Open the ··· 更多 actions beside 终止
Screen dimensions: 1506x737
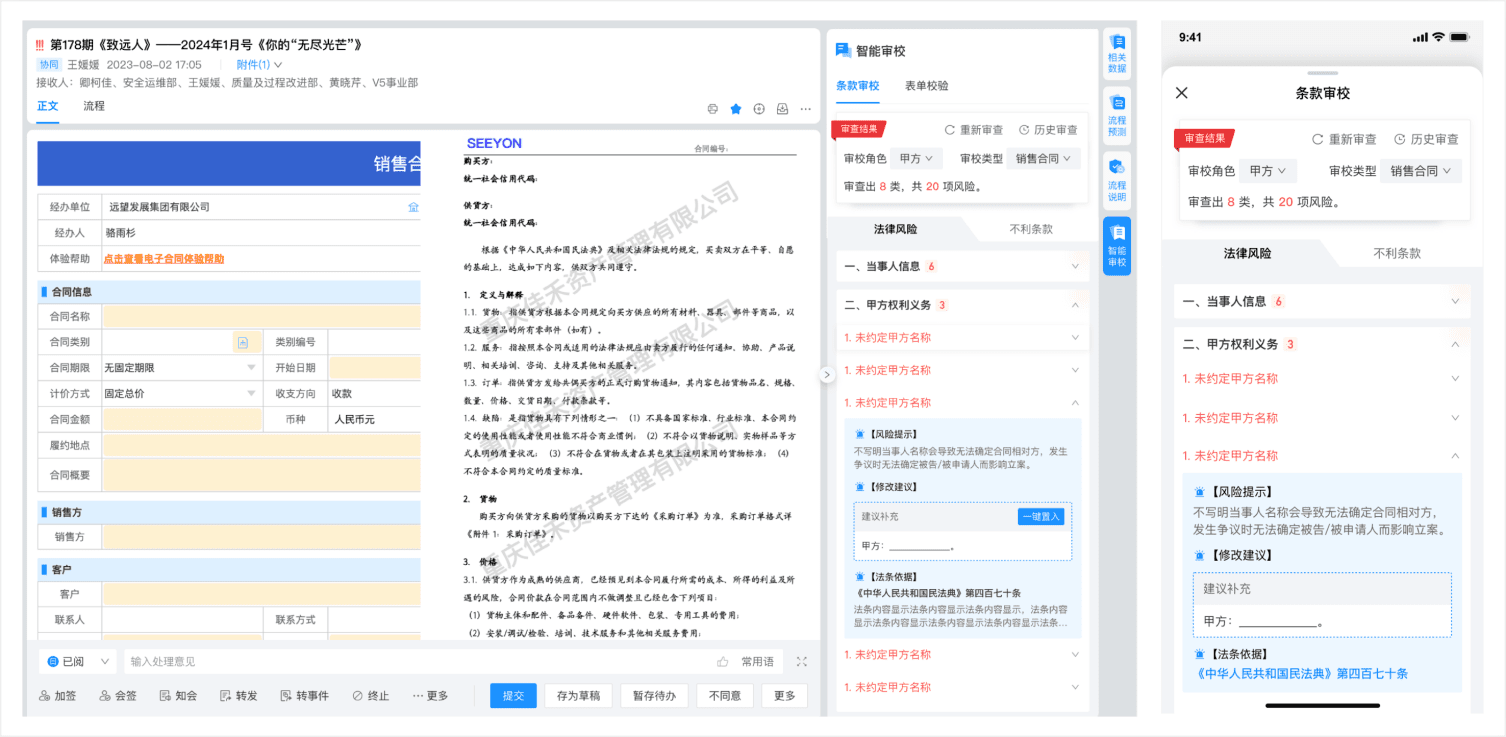[431, 696]
